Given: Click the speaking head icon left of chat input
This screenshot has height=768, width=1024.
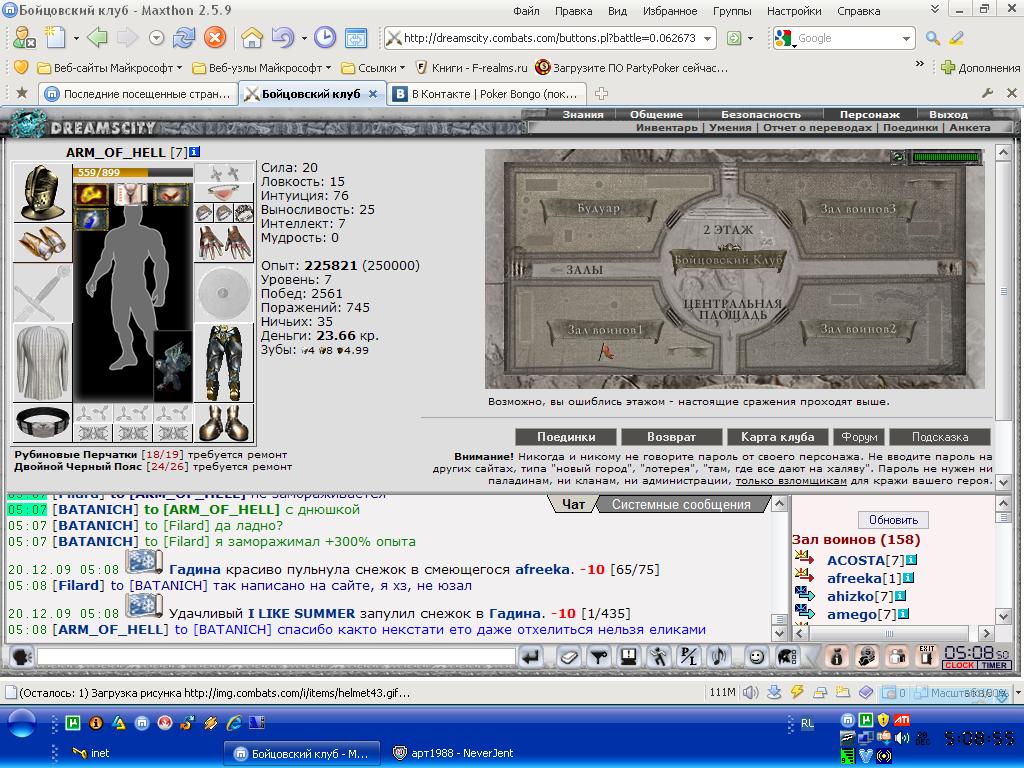Looking at the screenshot, I should coord(22,656).
